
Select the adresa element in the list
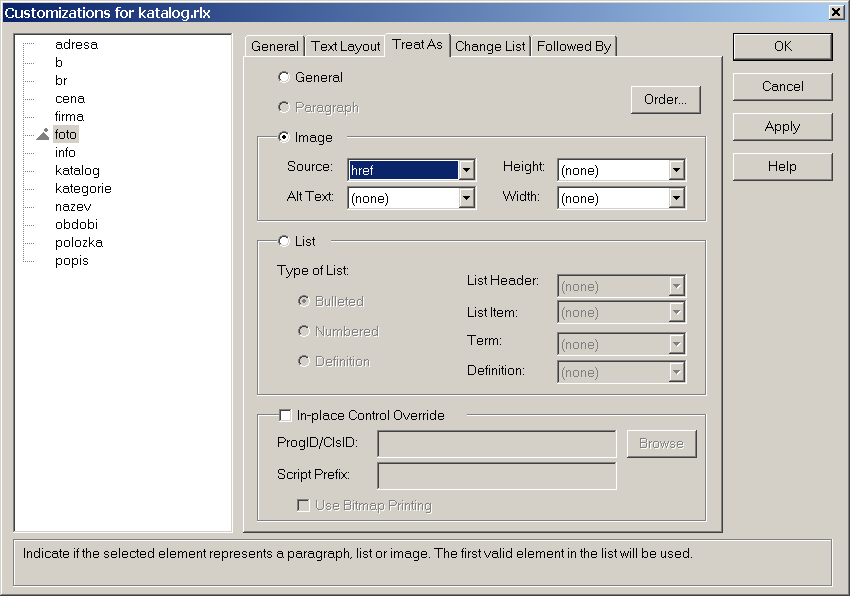pyautogui.click(x=76, y=45)
